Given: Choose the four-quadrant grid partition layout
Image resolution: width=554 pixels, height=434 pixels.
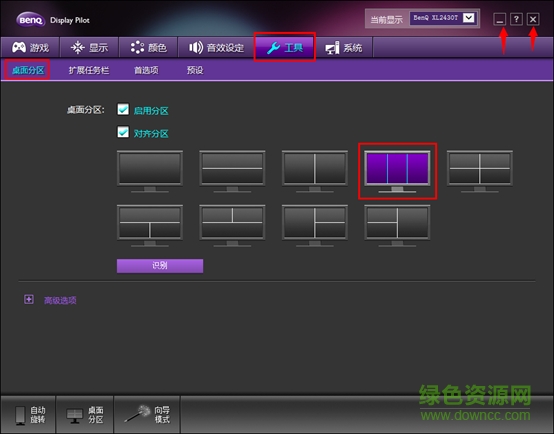Looking at the screenshot, I should tap(480, 171).
